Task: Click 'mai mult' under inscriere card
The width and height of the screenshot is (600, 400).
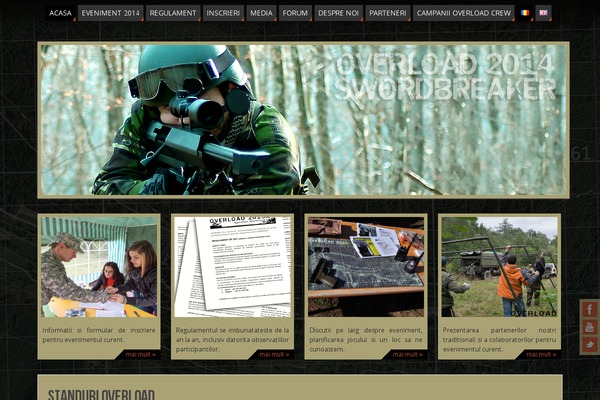Action: 140,354
